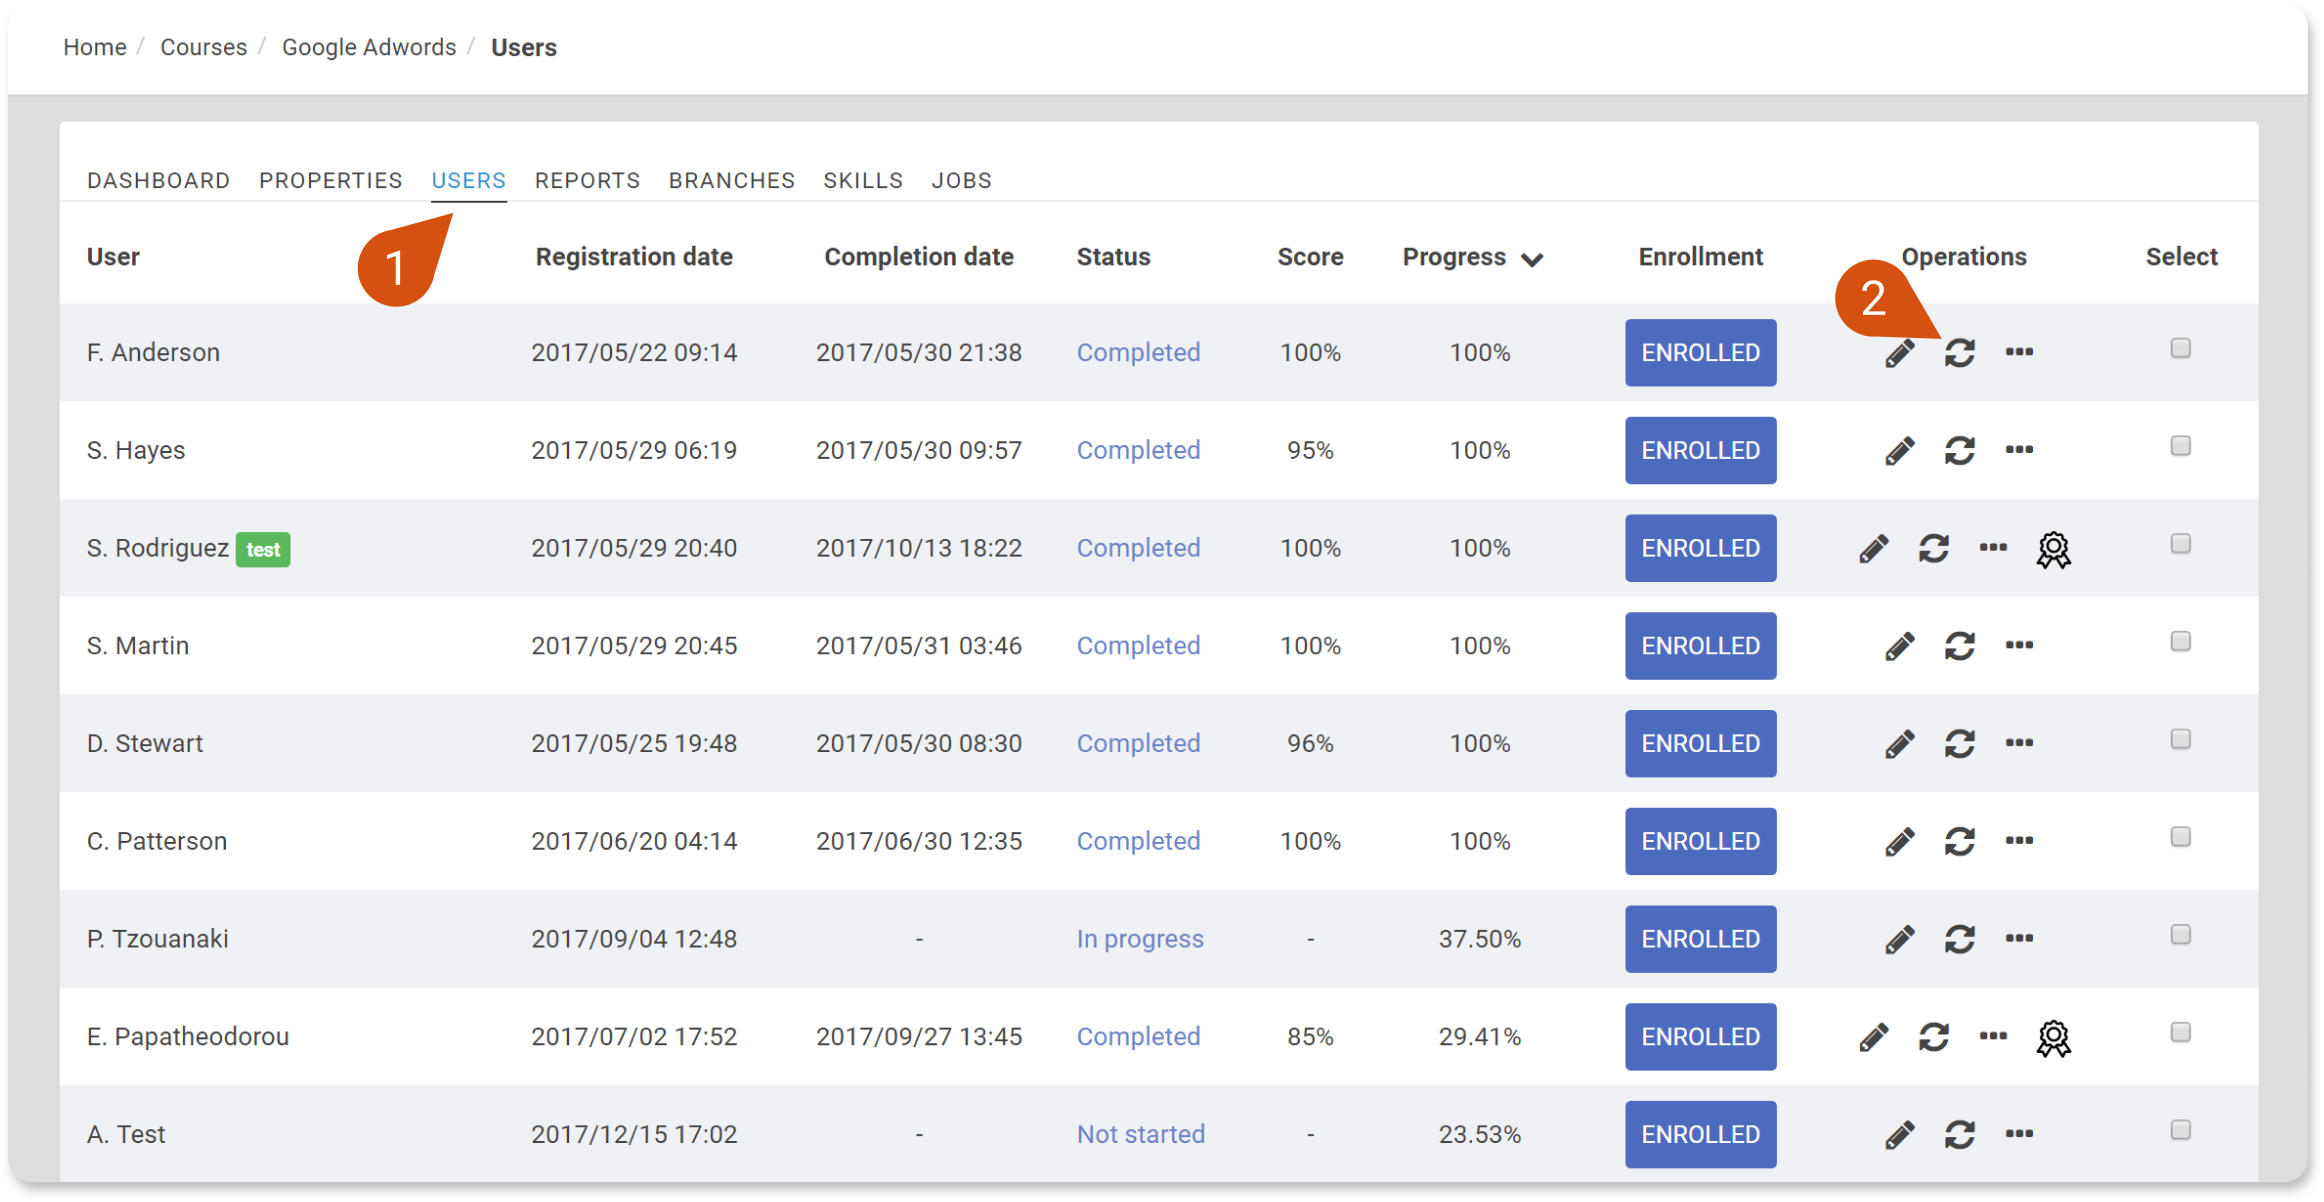
Task: Click the reset icon for D. Stewart
Action: (x=1960, y=745)
